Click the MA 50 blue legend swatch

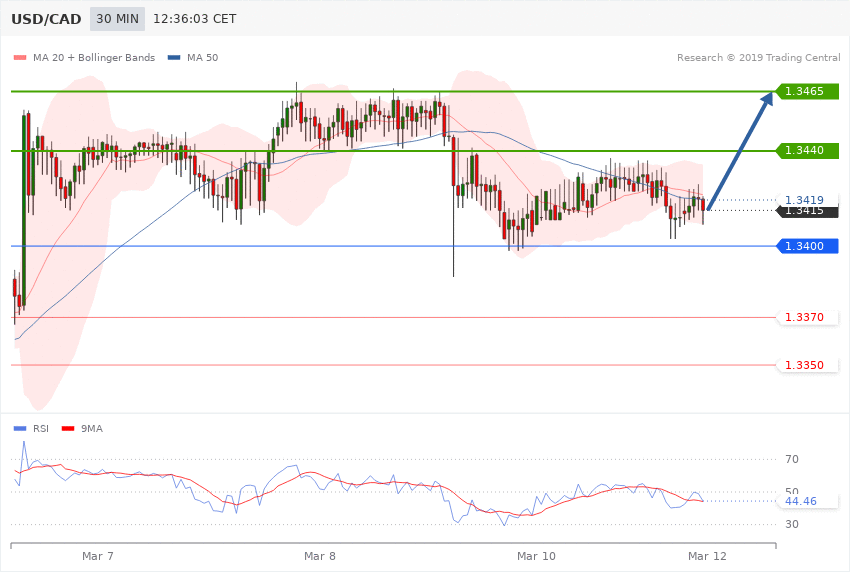click(x=174, y=57)
